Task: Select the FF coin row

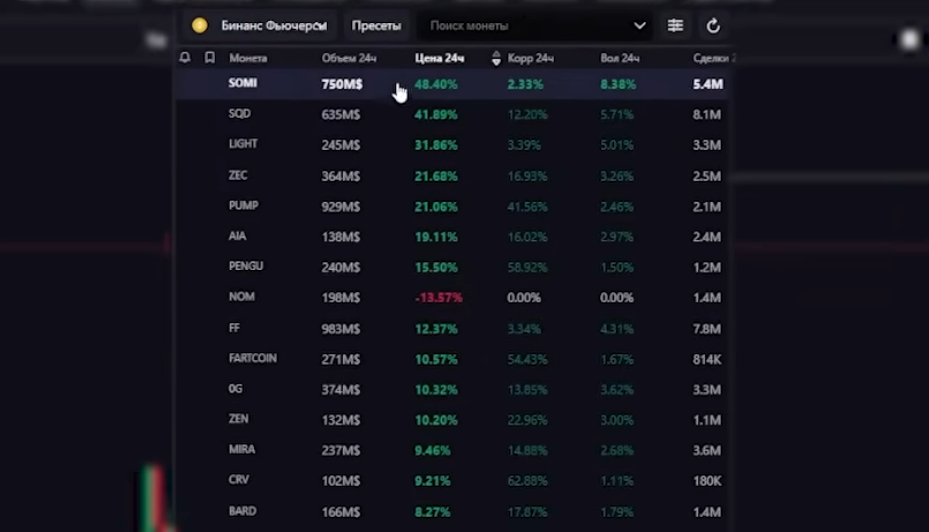Action: [x=453, y=328]
